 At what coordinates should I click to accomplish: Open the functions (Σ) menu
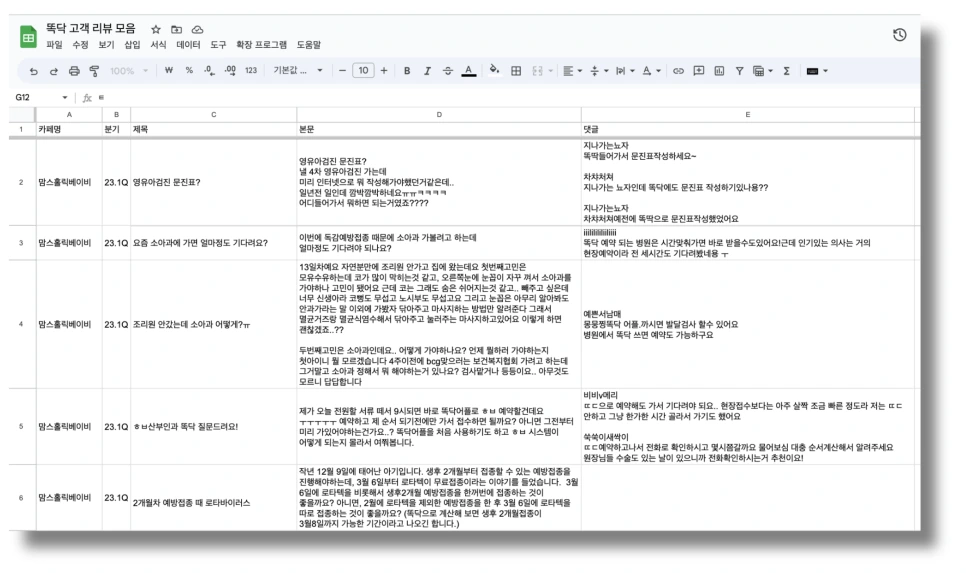(x=787, y=71)
